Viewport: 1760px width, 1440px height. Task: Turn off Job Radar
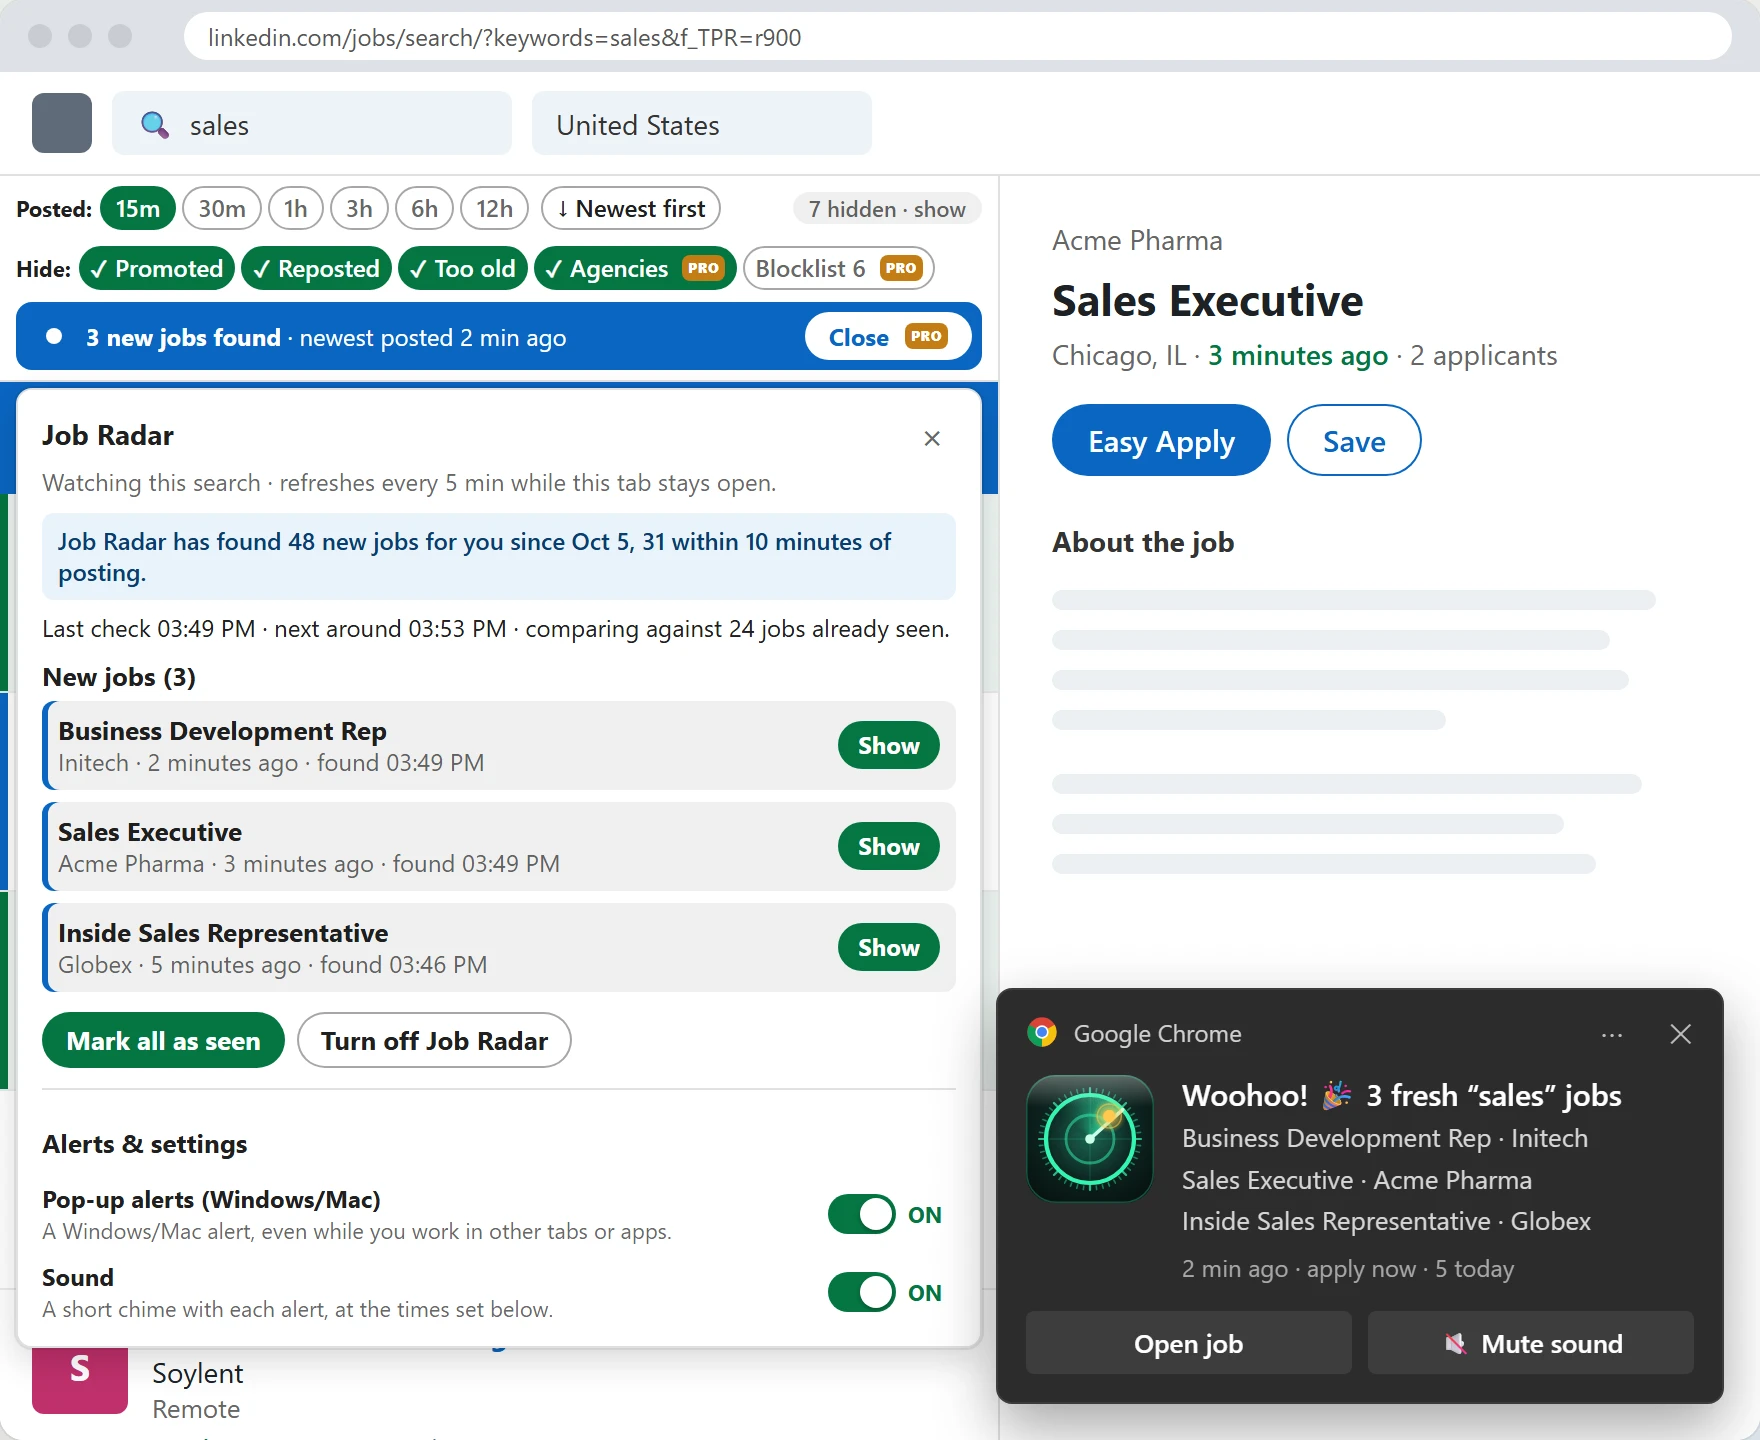(434, 1040)
